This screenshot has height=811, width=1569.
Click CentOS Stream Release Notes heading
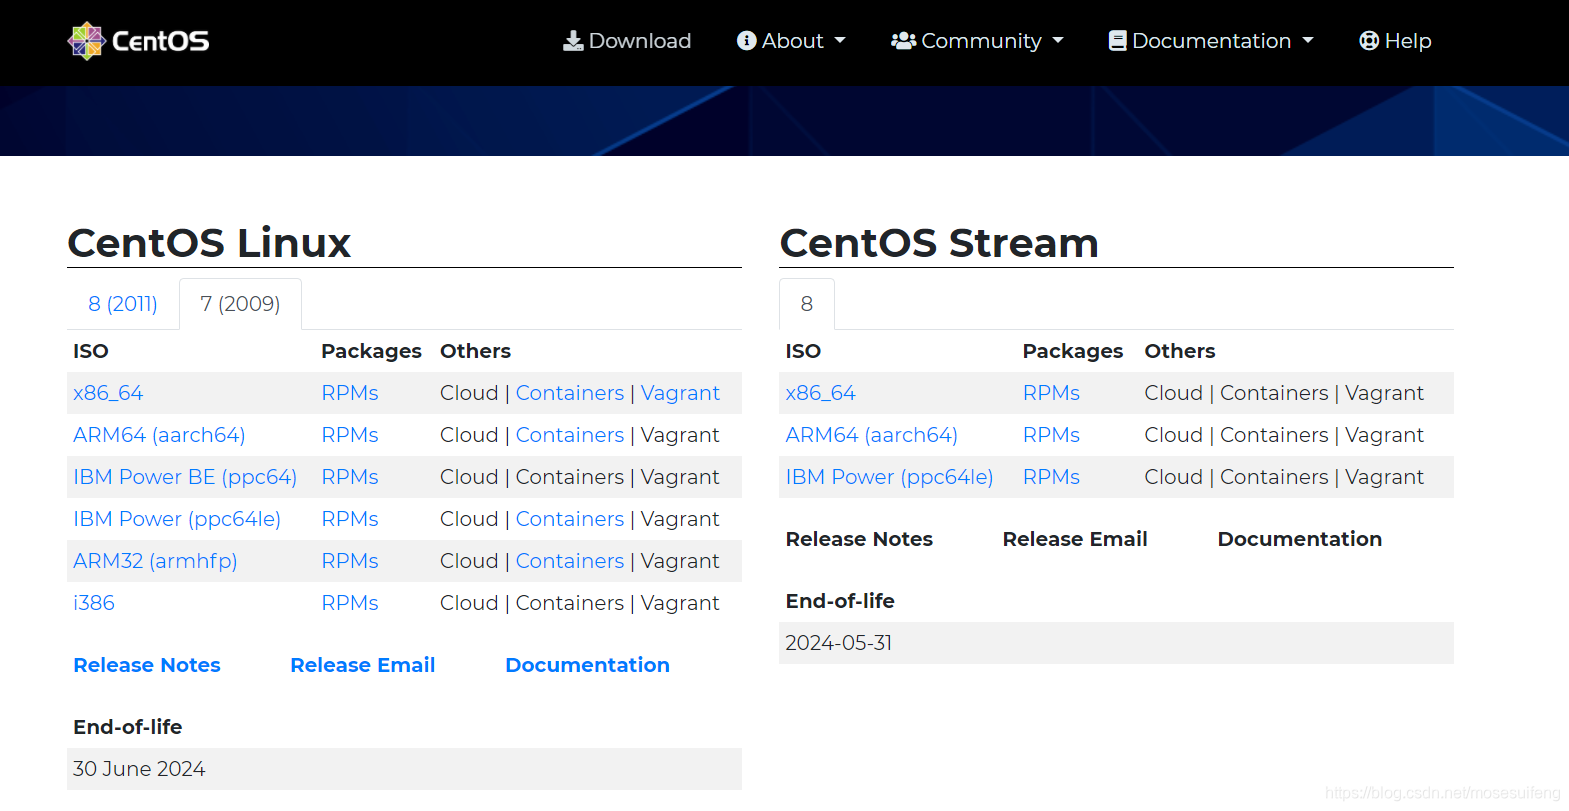859,539
